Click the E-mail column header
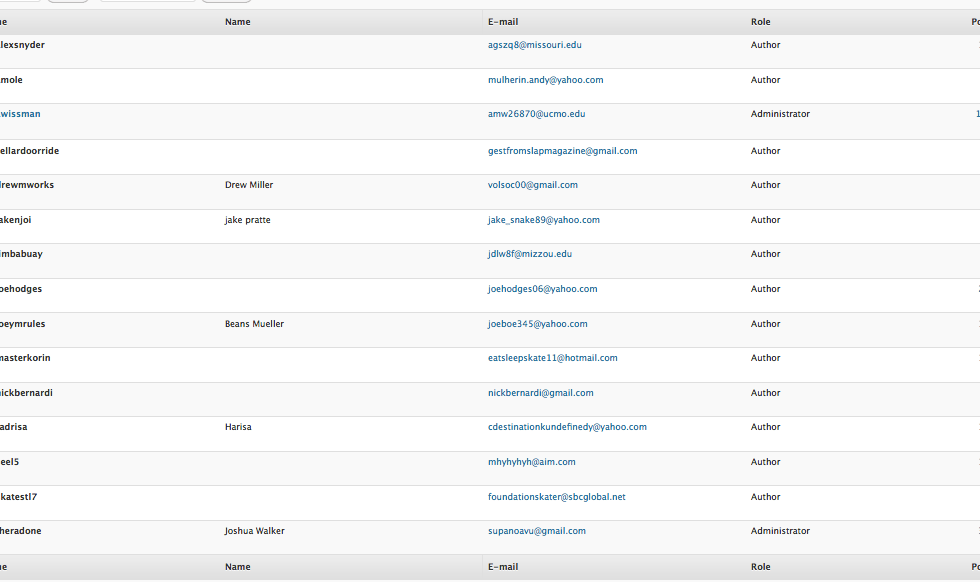 click(x=503, y=22)
